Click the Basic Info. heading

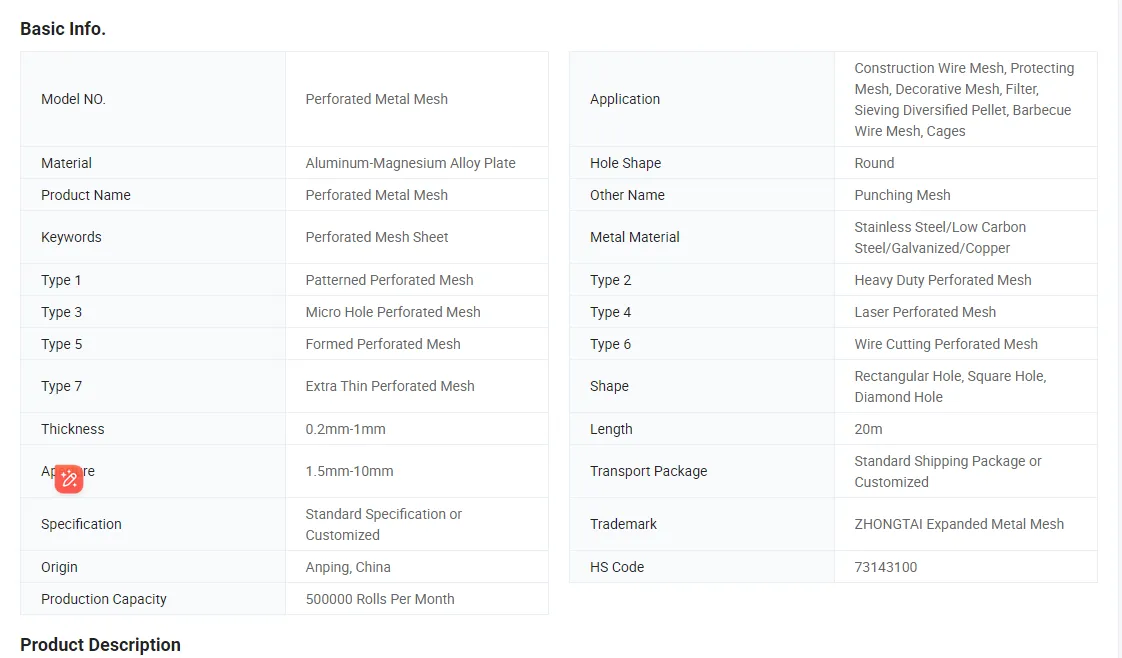63,29
